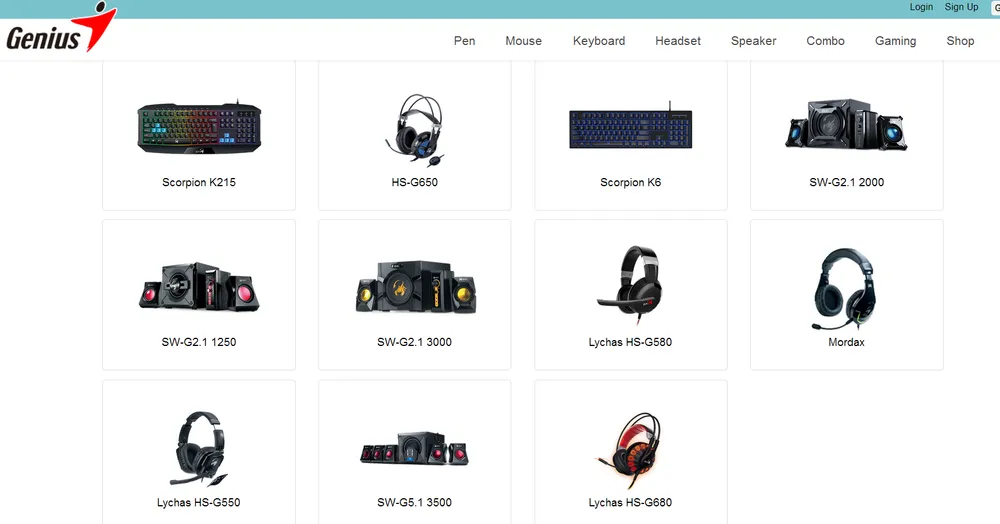This screenshot has width=1000, height=524.
Task: Open the Scorpion K6 keyboard image
Action: point(631,127)
